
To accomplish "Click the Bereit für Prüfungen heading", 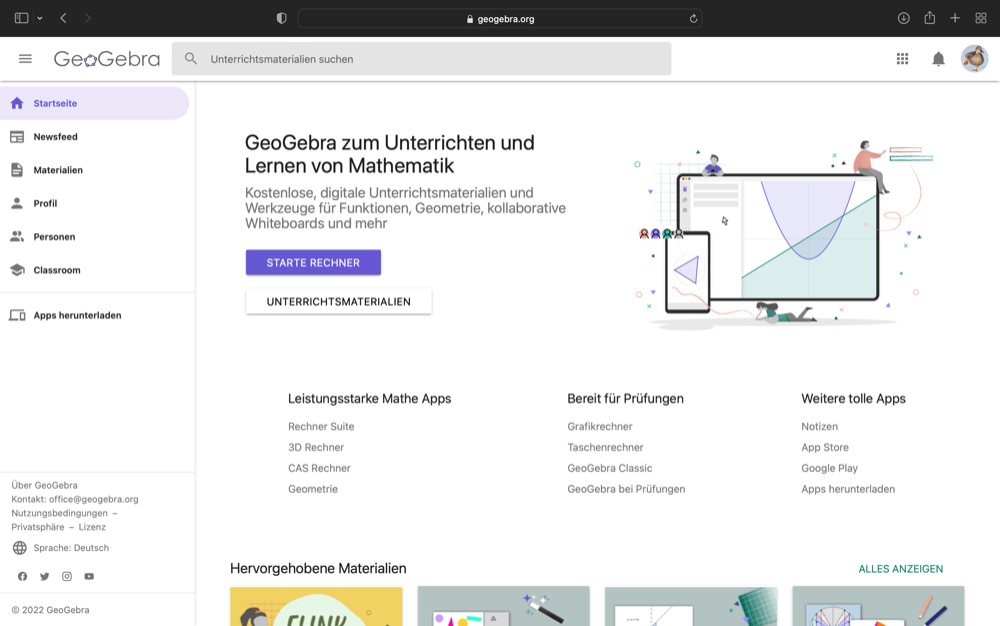I will pyautogui.click(x=625, y=398).
